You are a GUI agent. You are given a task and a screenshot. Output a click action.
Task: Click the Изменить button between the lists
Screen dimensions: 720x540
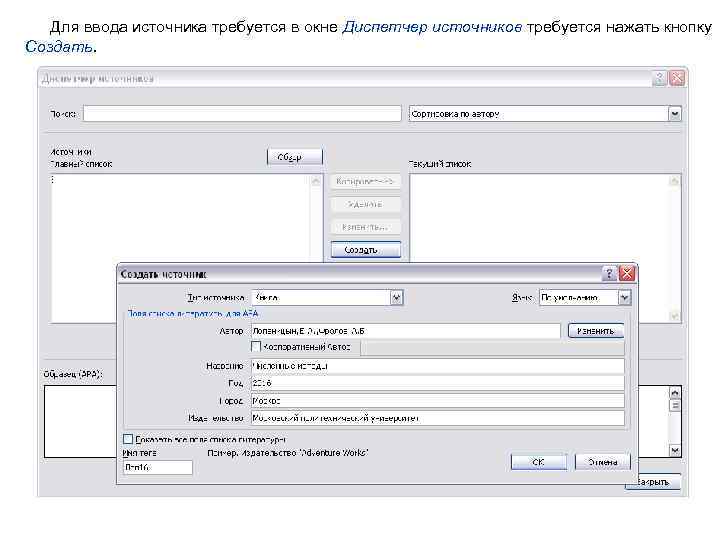tap(366, 227)
